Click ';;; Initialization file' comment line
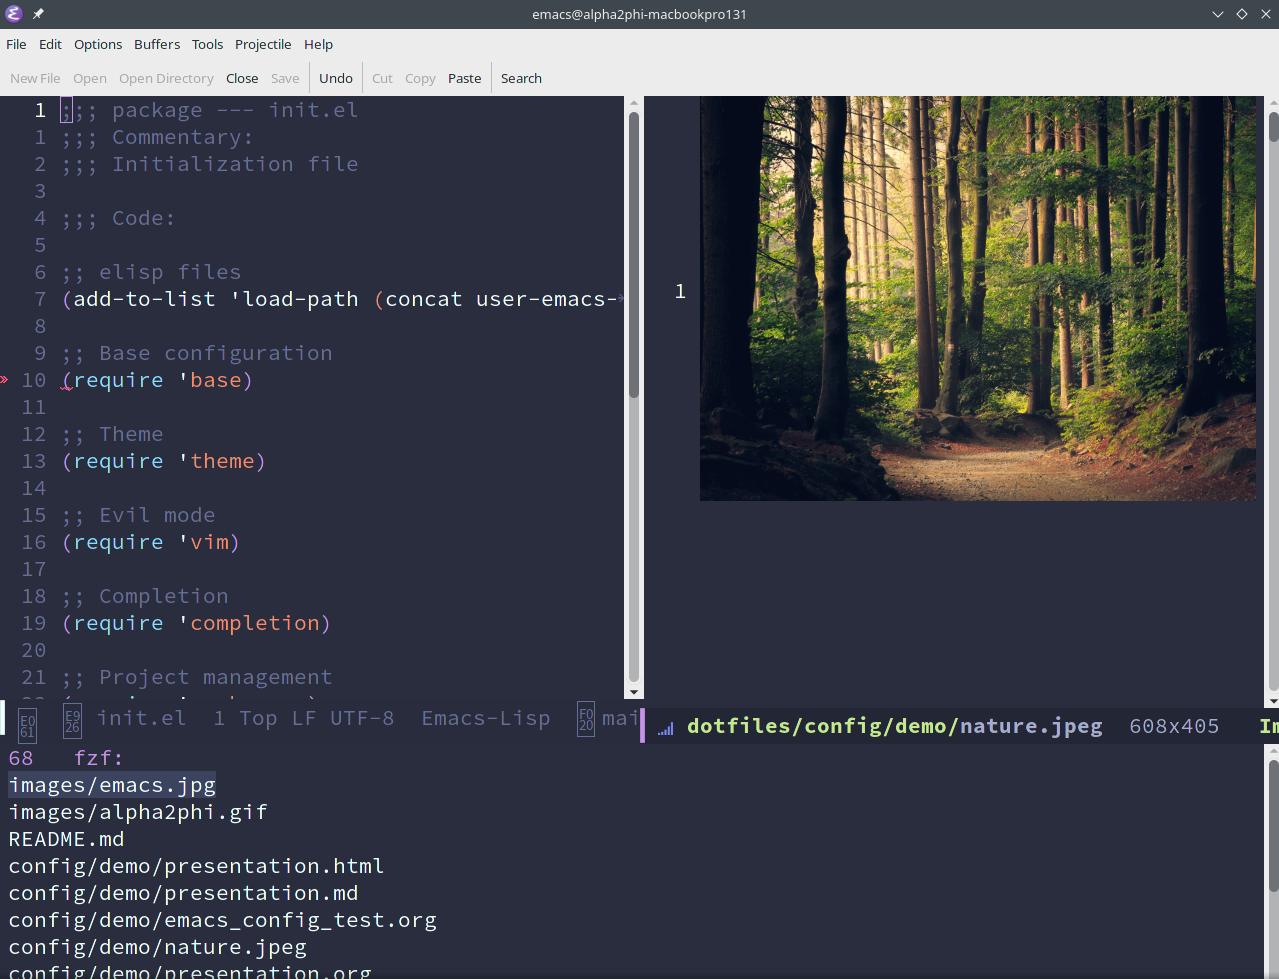 [x=210, y=164]
